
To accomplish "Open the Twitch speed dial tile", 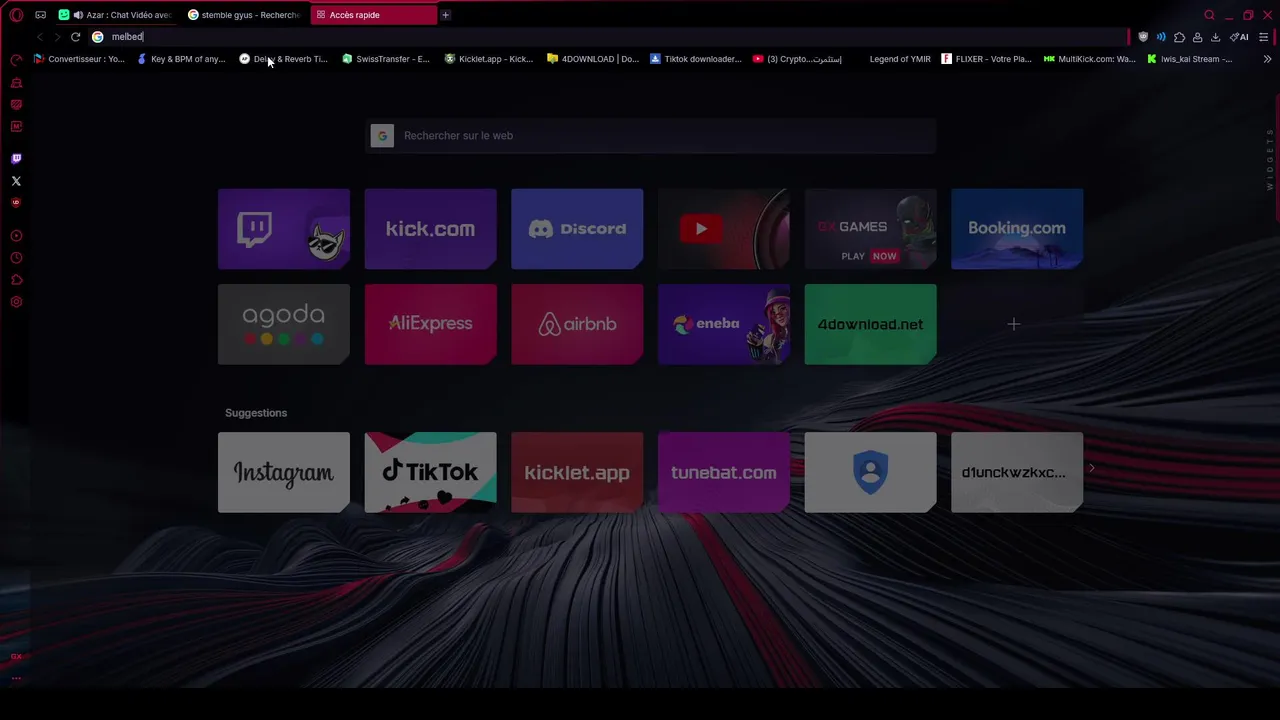I will (x=284, y=229).
